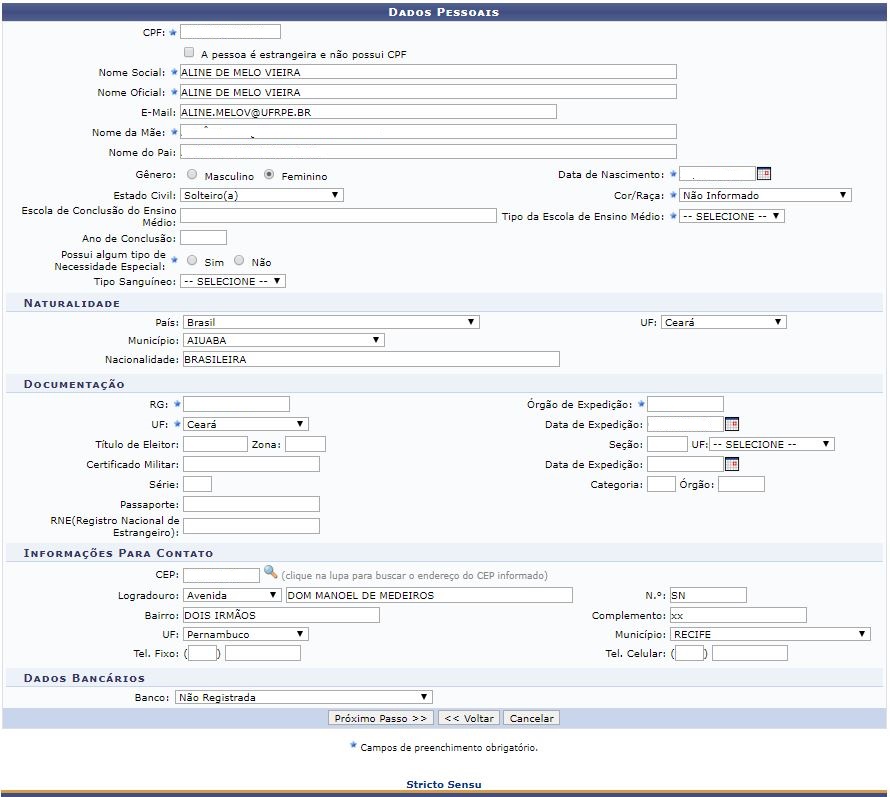Image resolution: width=890 pixels, height=797 pixels.
Task: Click the Voltar button
Action: 469,718
